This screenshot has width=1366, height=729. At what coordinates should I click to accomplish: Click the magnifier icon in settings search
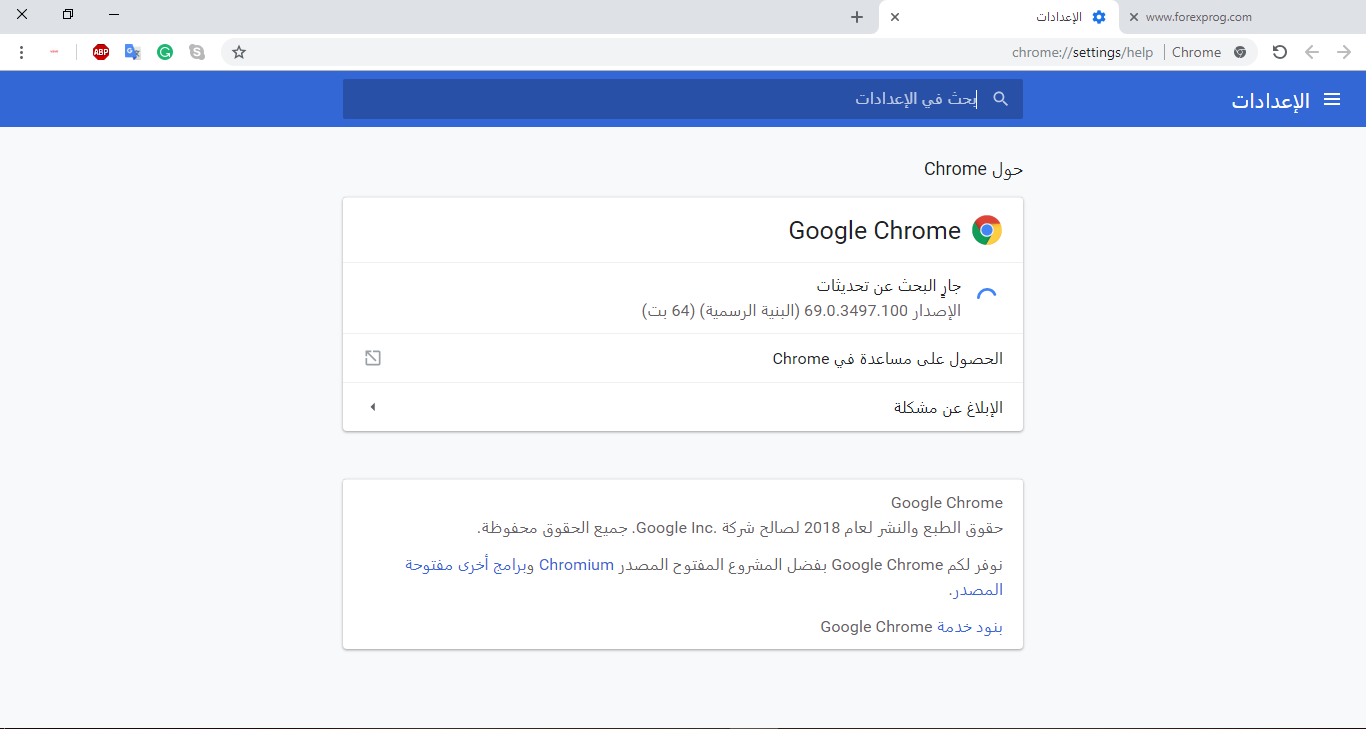pos(1000,99)
